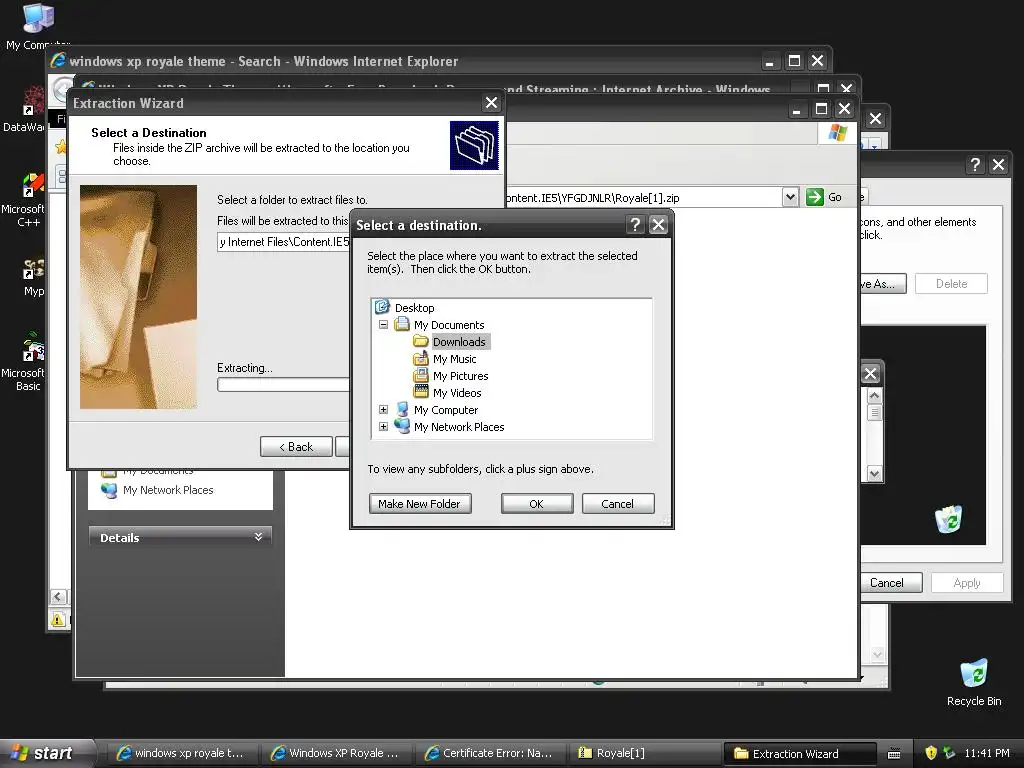Click the Downloads folder icon
This screenshot has width=1024, height=768.
click(421, 342)
